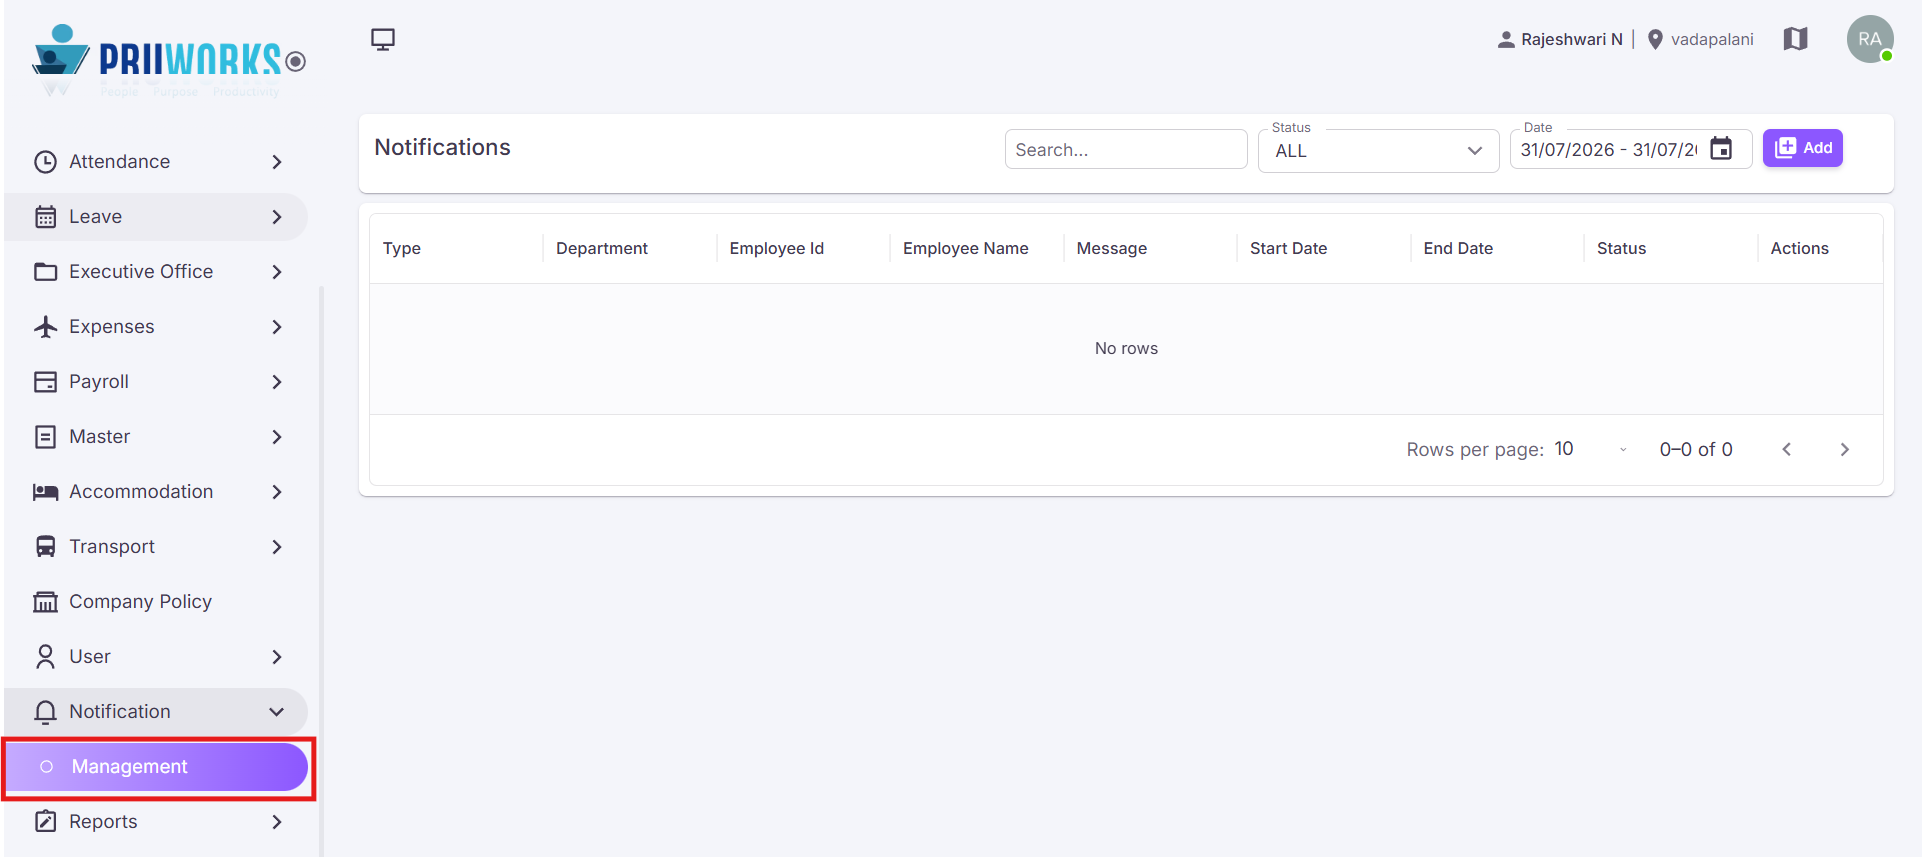Open the map icon near vadapalani

click(1795, 39)
